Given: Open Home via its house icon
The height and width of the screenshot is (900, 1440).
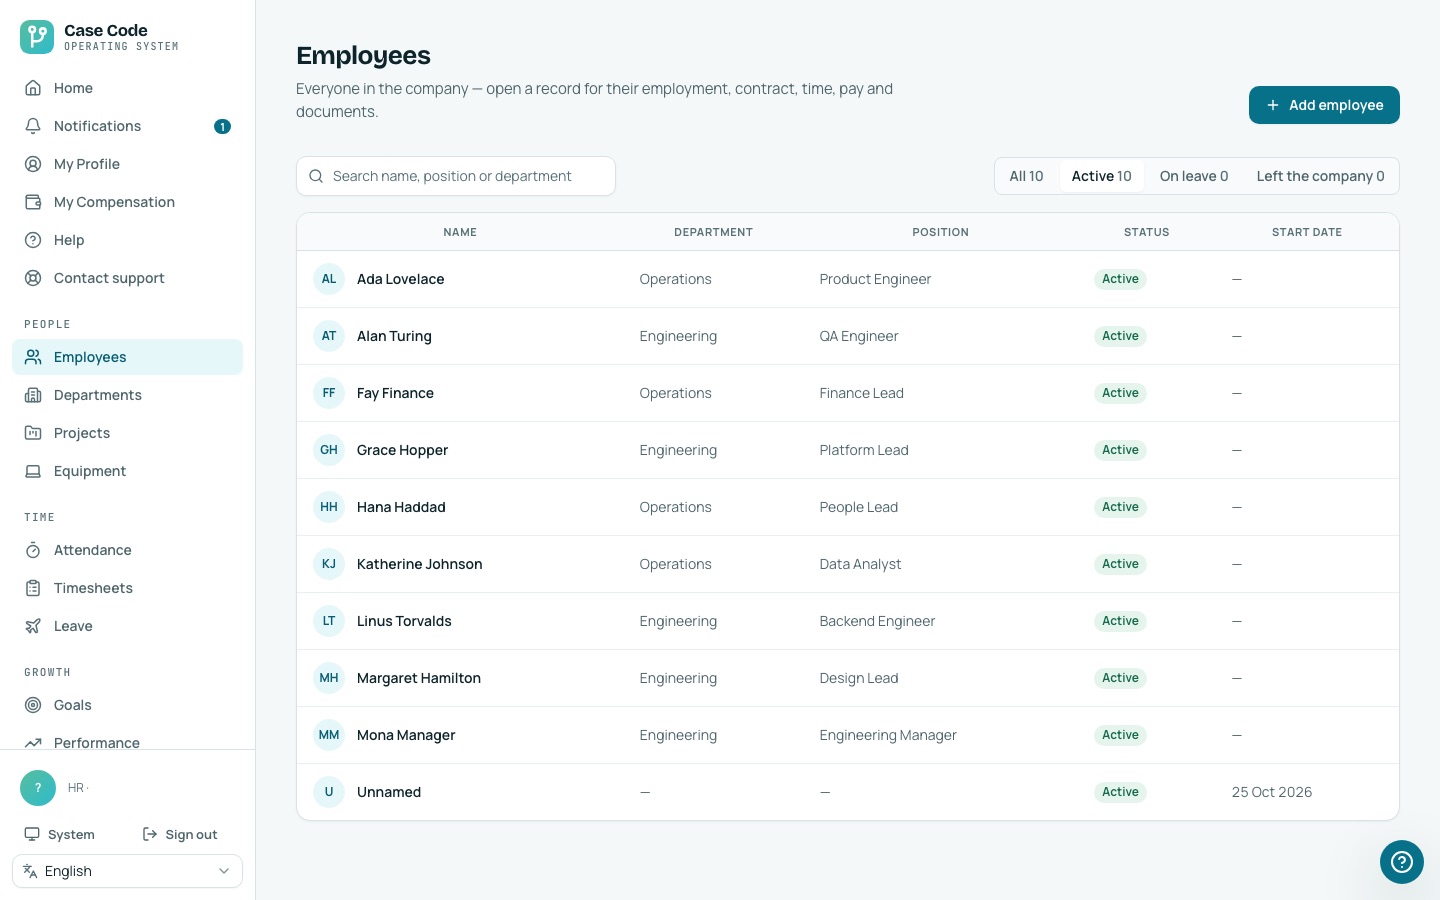Looking at the screenshot, I should pyautogui.click(x=33, y=88).
